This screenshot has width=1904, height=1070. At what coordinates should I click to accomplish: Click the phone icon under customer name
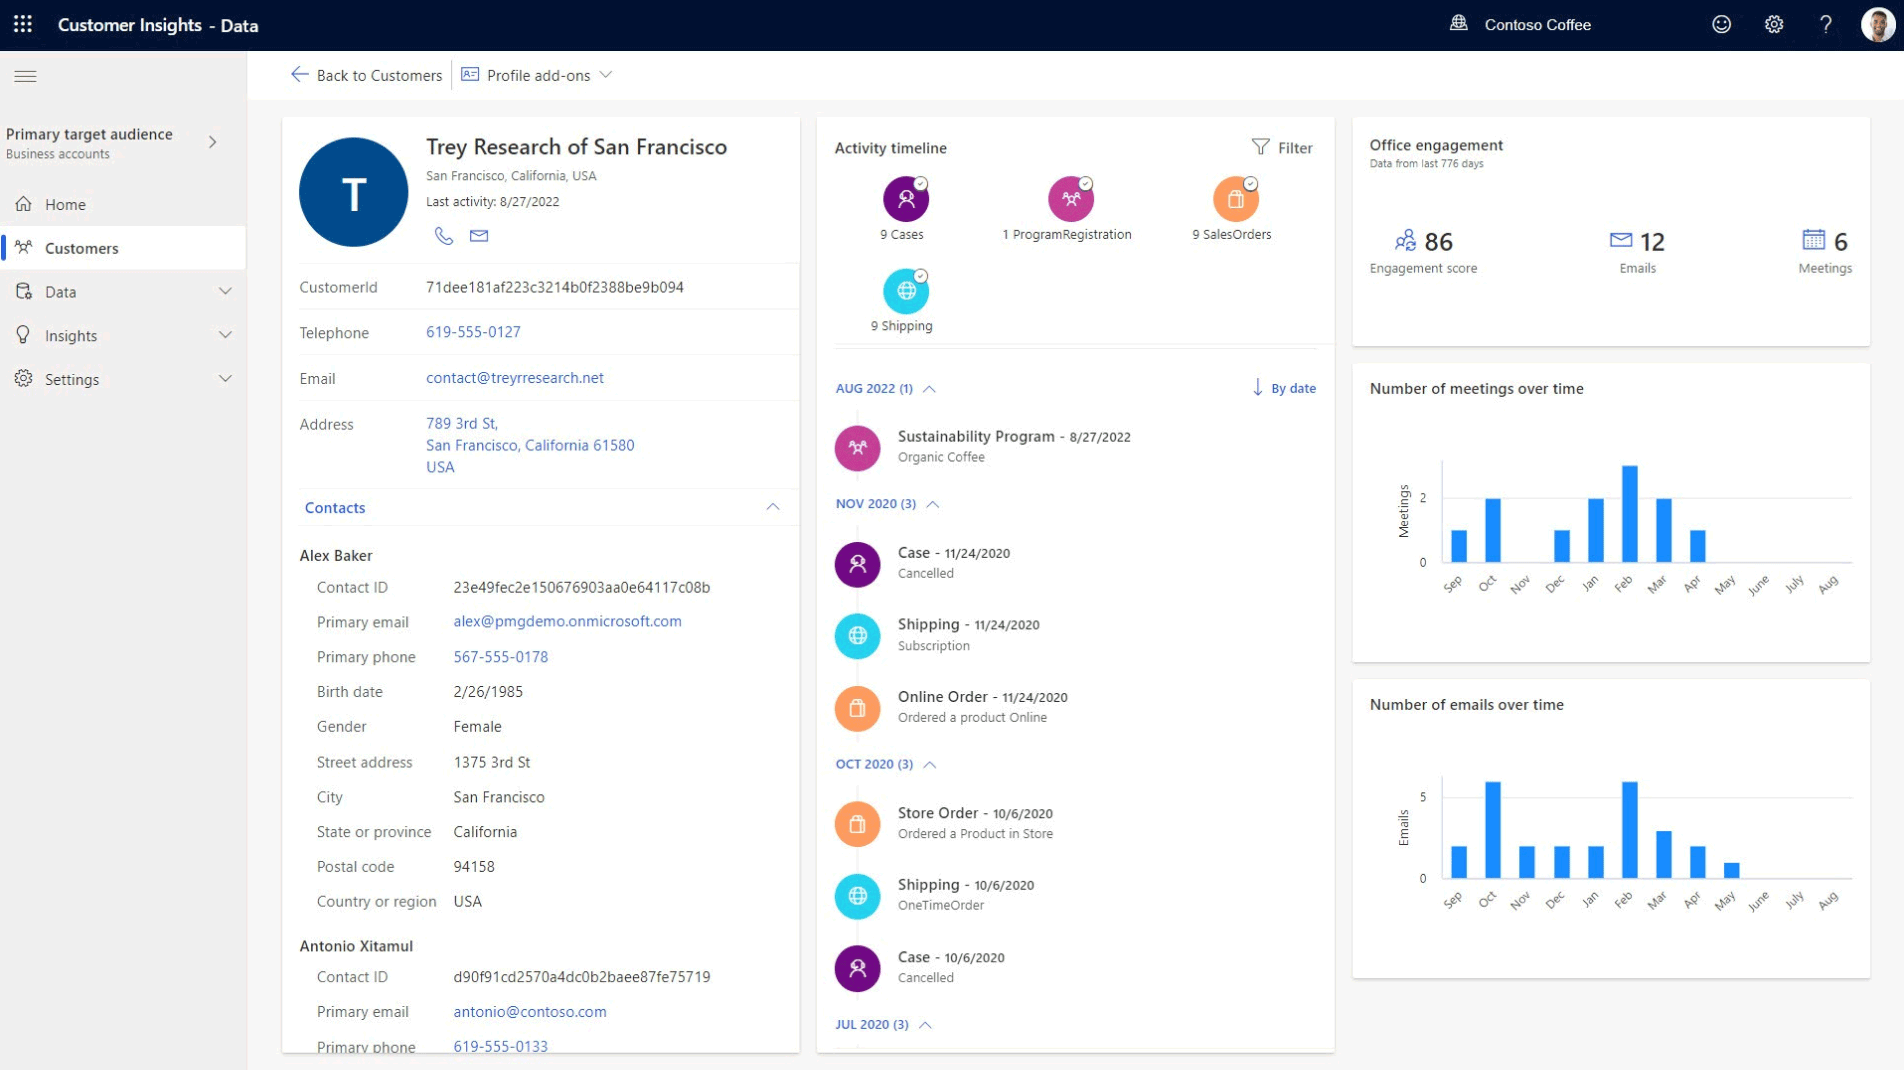pos(444,236)
